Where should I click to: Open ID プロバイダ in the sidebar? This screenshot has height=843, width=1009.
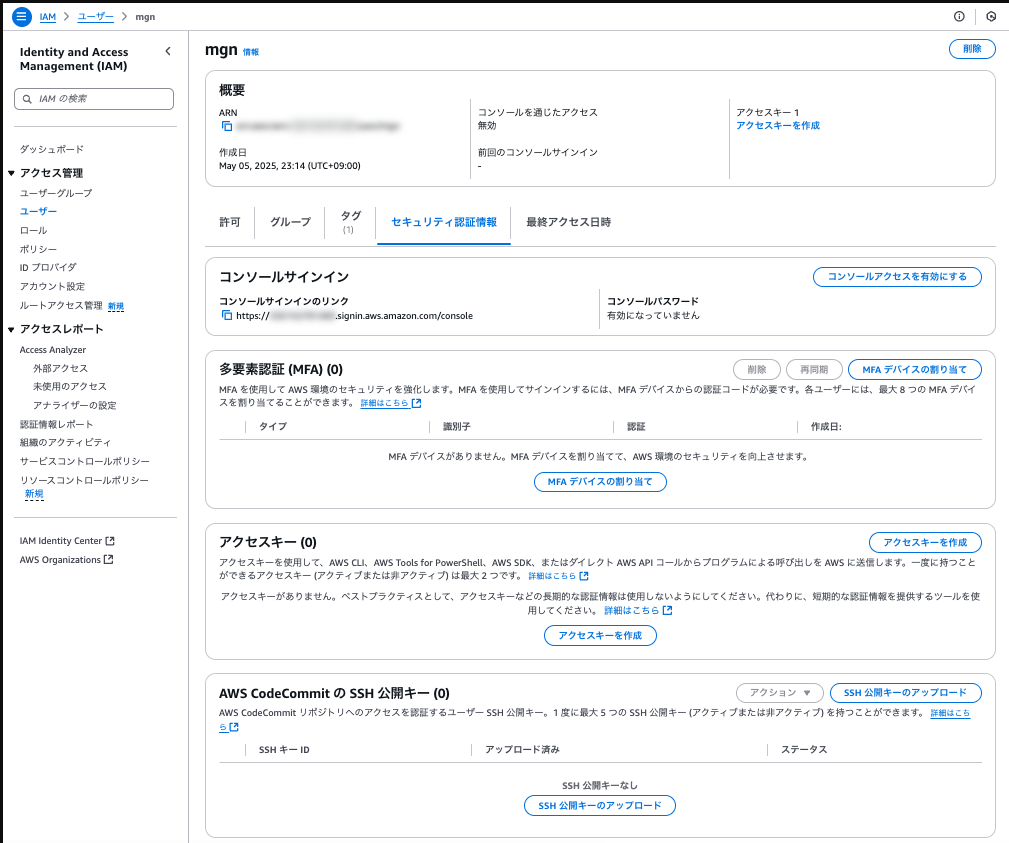pyautogui.click(x=48, y=267)
